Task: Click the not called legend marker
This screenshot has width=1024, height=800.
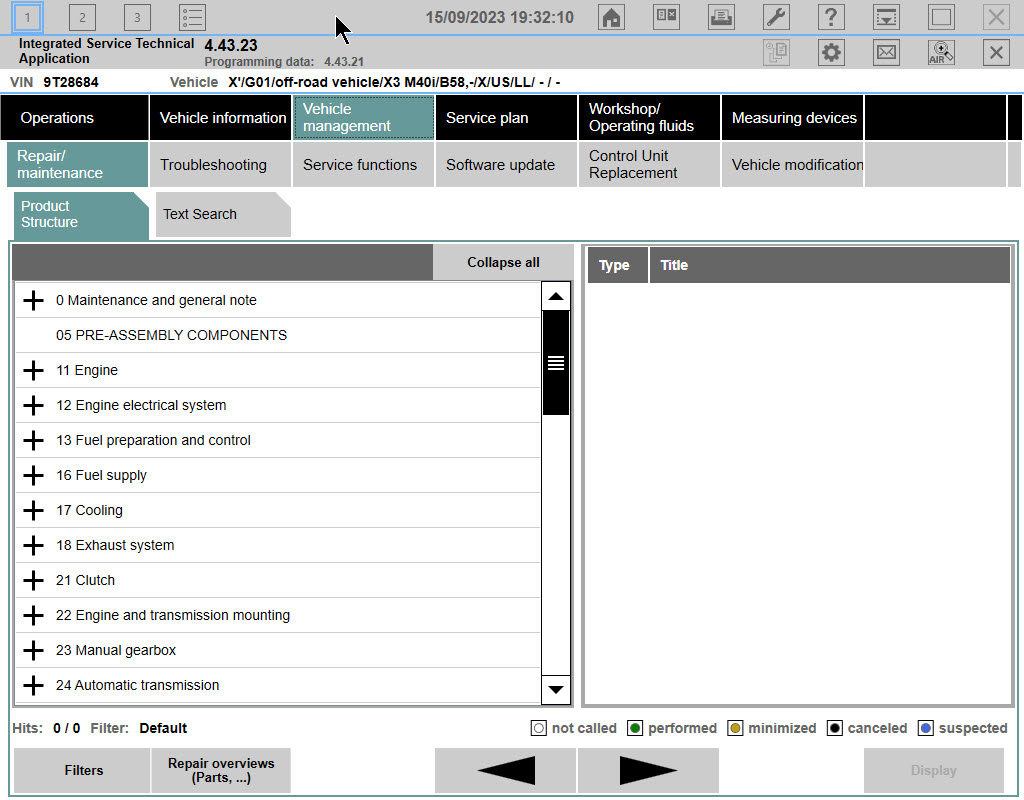Action: click(538, 728)
